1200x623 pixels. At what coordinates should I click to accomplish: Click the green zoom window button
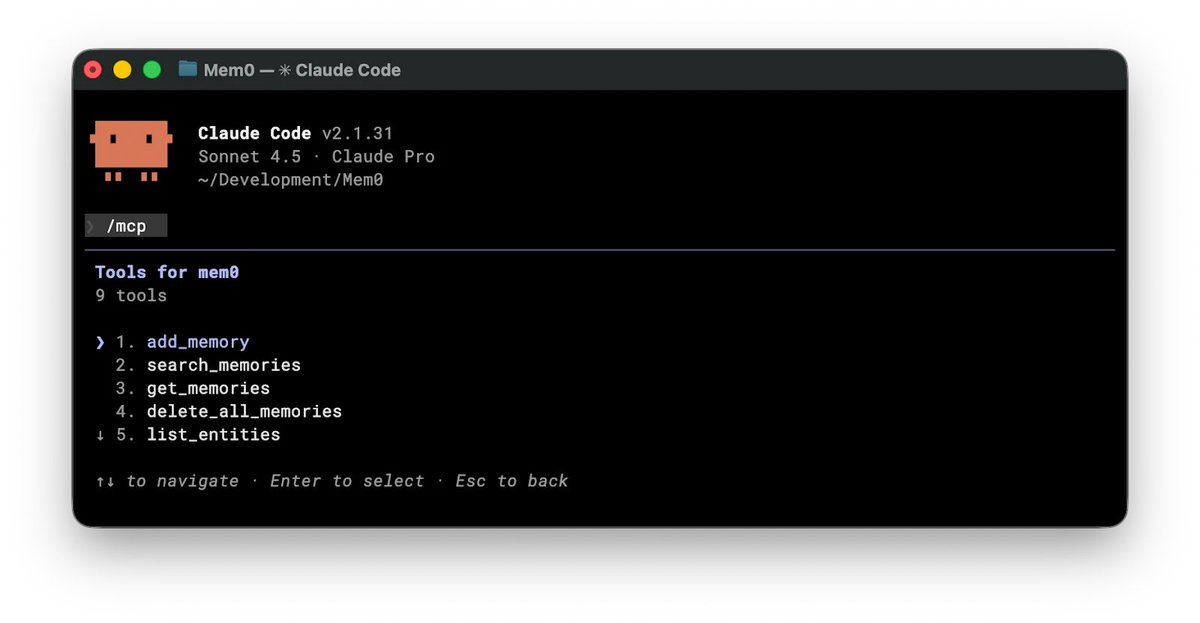point(152,69)
